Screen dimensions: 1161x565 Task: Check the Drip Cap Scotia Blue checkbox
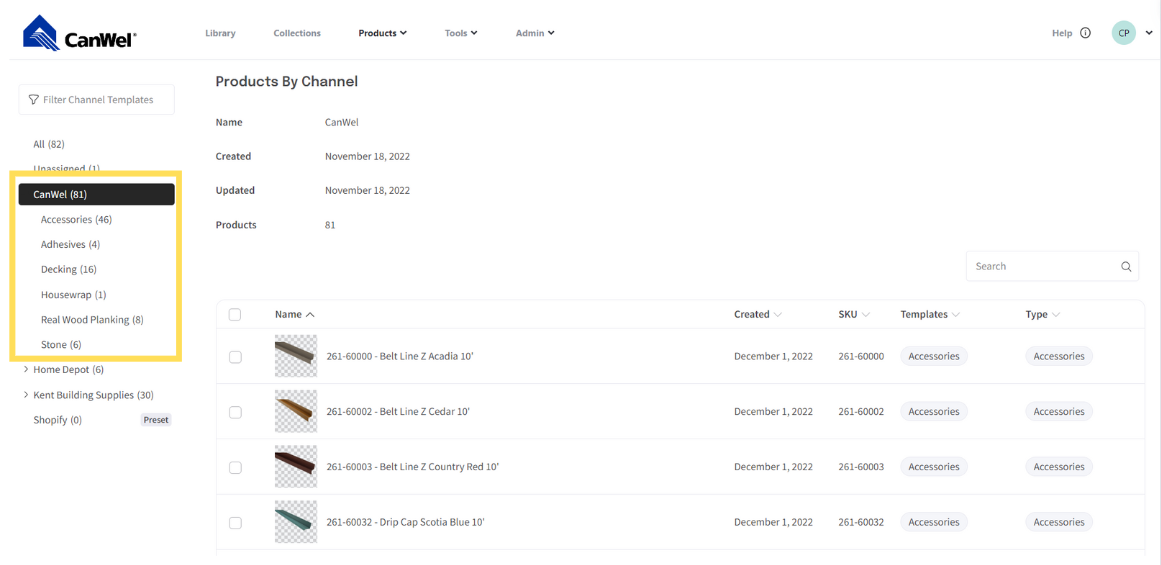[235, 523]
